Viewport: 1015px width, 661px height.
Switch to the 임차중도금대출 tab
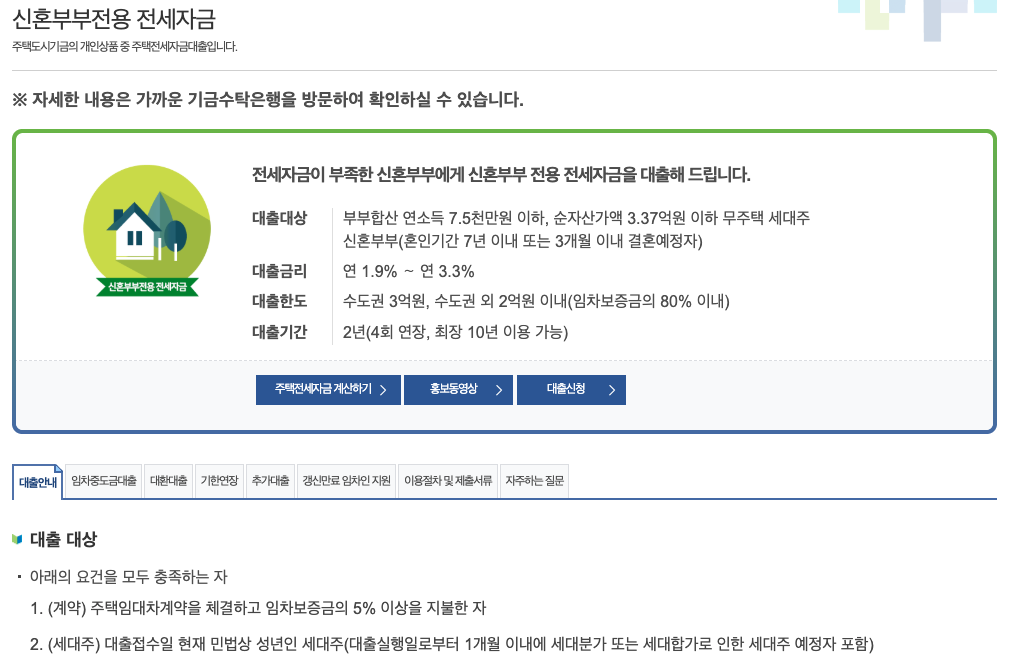(x=105, y=481)
